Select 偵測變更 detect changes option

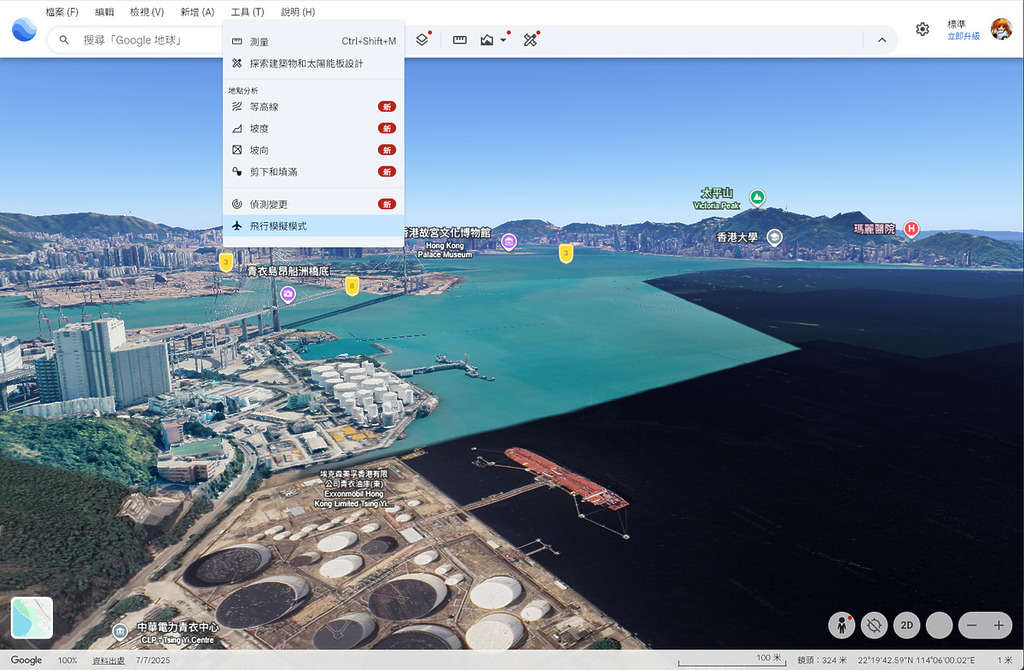click(x=313, y=204)
